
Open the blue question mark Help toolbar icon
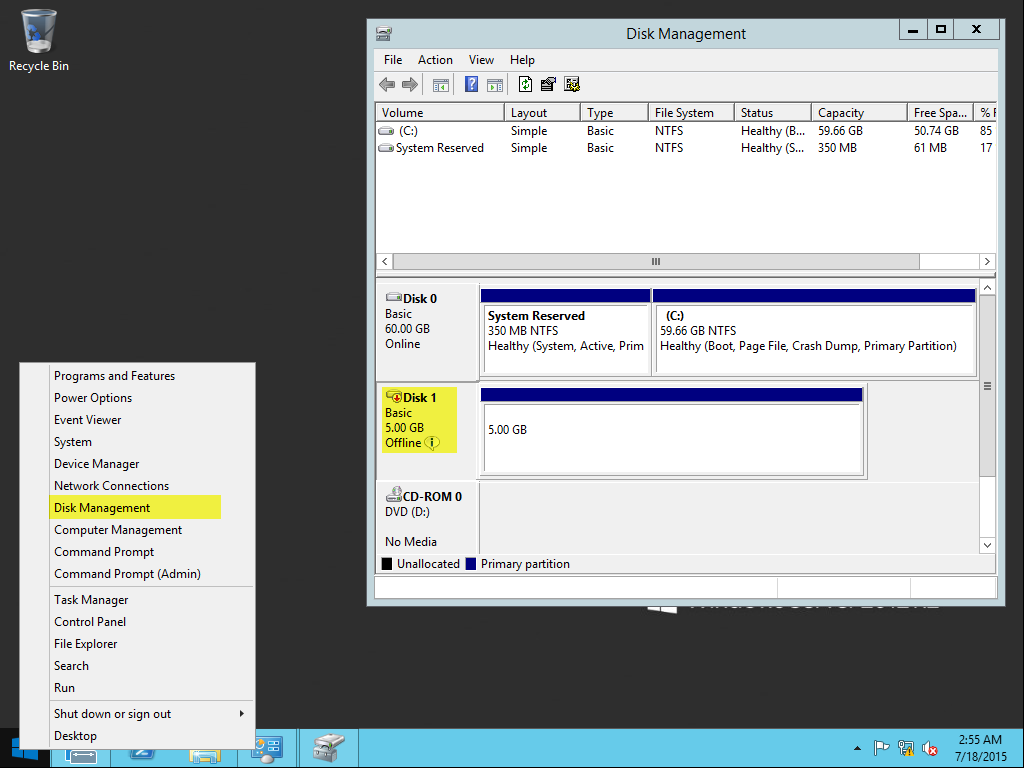[x=472, y=84]
